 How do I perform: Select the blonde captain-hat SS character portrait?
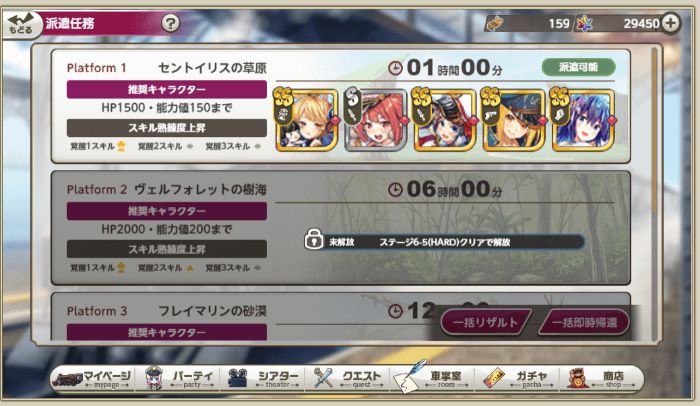(x=514, y=119)
